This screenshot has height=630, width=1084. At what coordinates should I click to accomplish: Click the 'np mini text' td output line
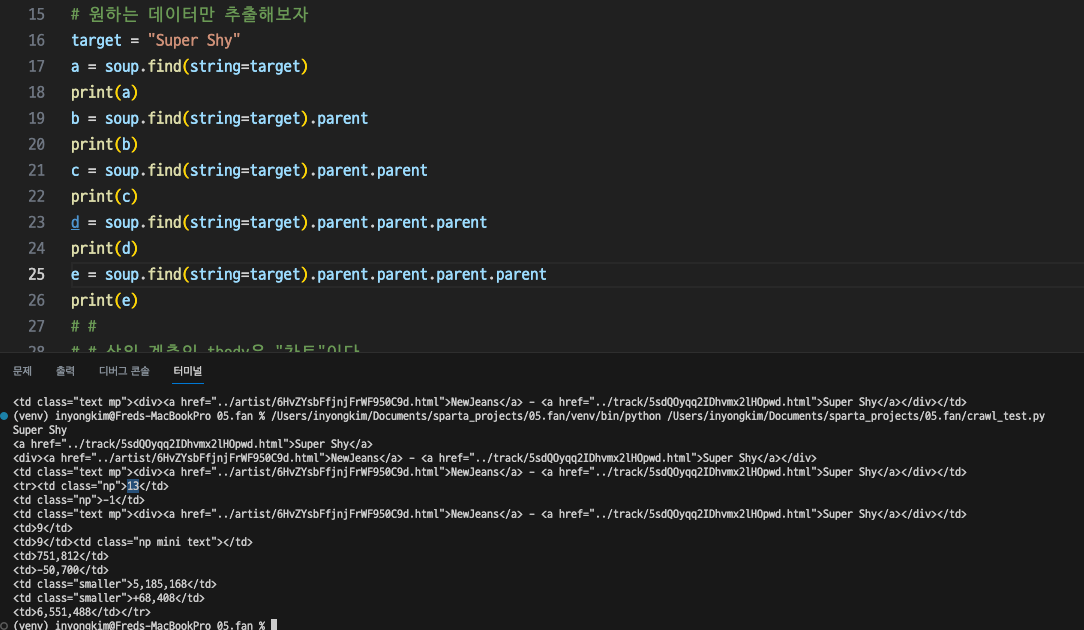coord(133,542)
